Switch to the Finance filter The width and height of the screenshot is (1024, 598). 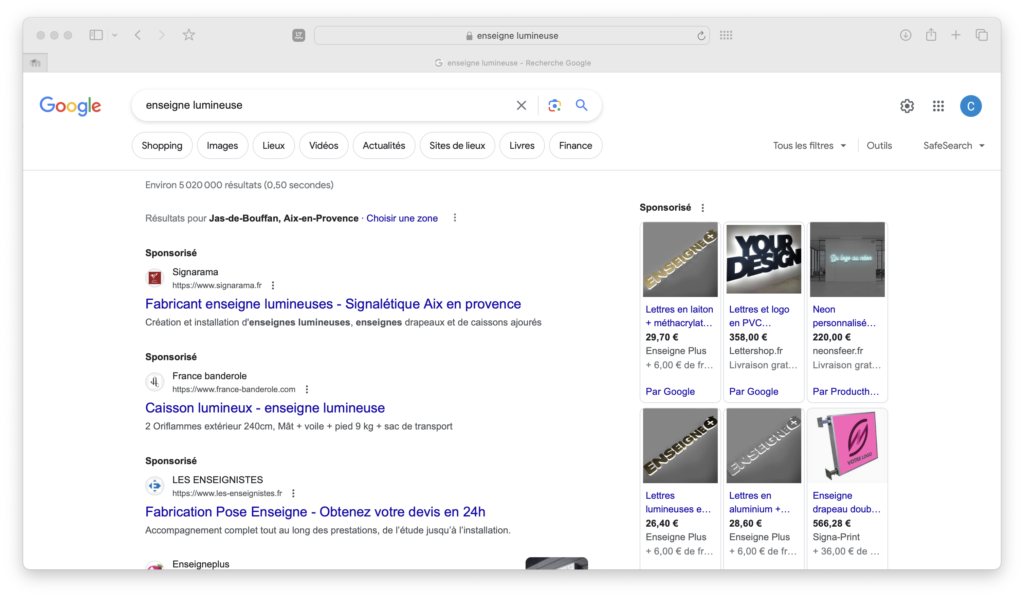(575, 146)
